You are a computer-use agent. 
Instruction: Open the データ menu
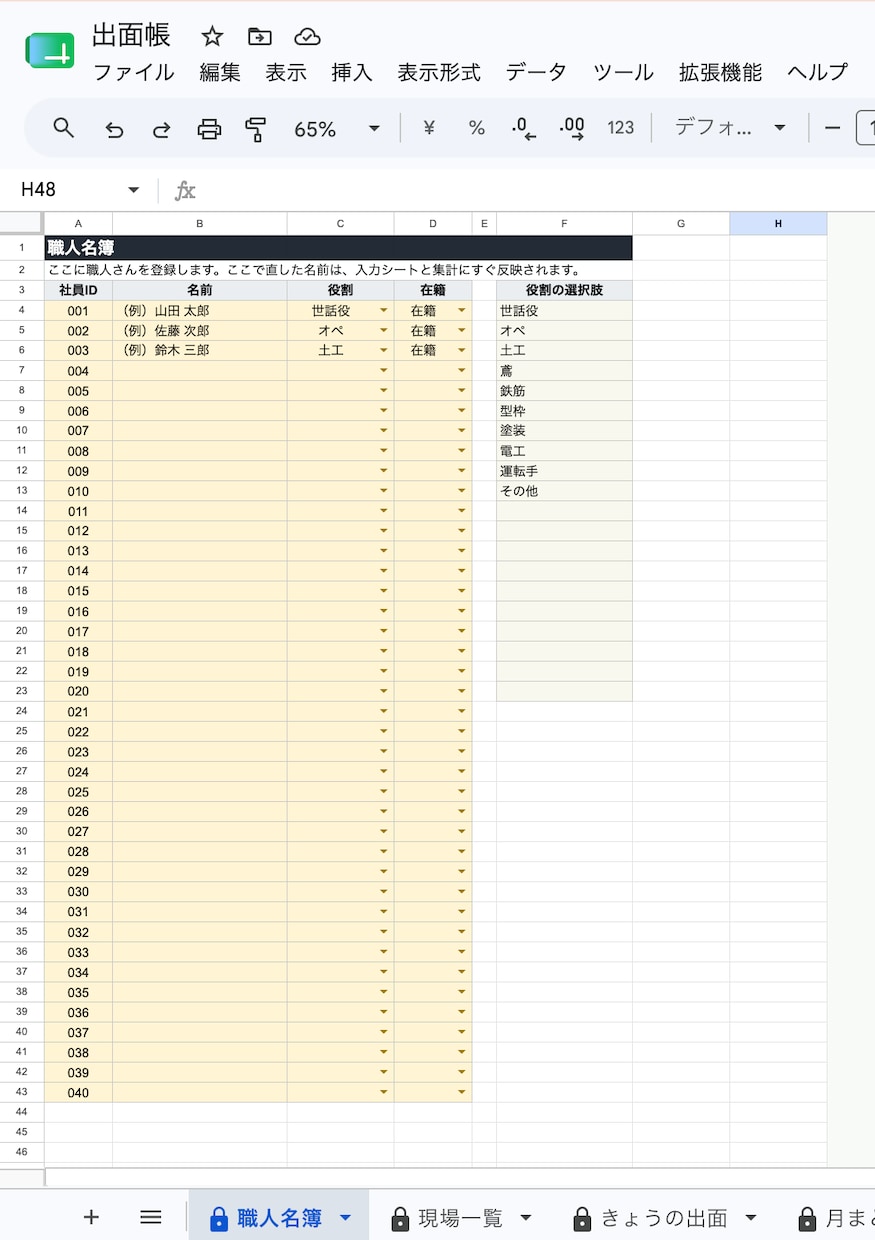point(536,73)
